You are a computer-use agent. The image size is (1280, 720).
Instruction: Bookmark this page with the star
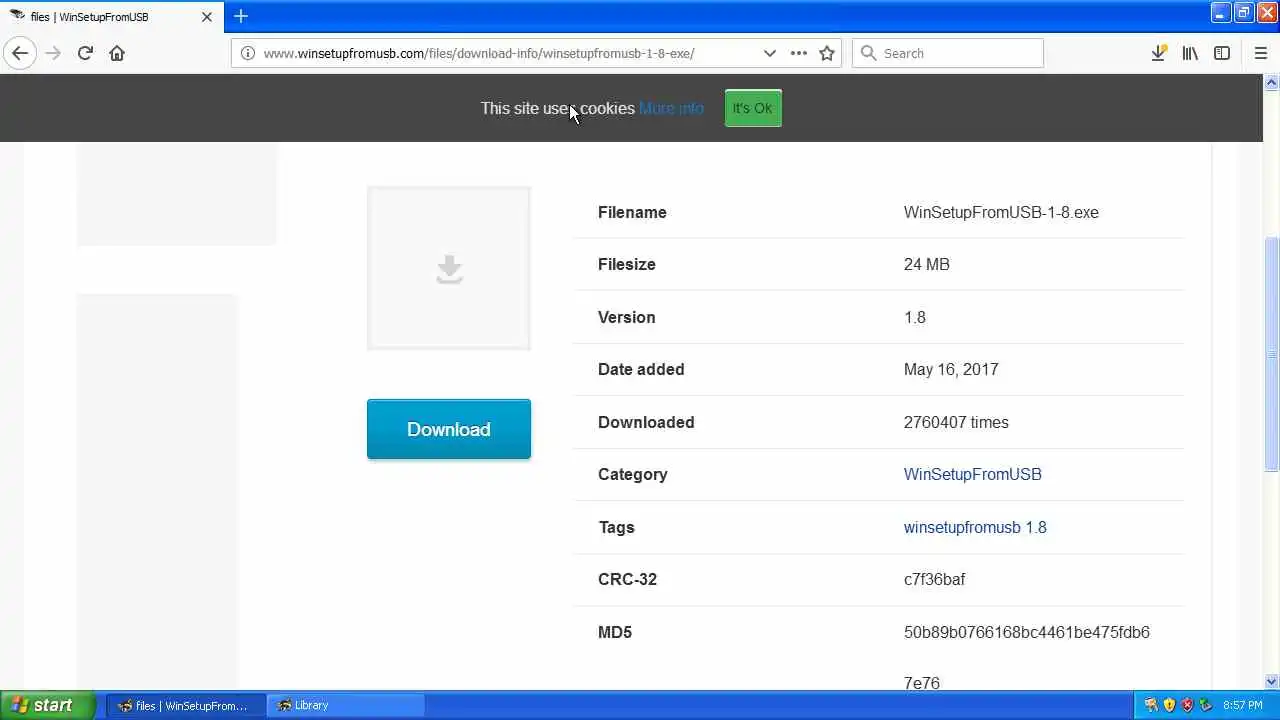point(827,53)
